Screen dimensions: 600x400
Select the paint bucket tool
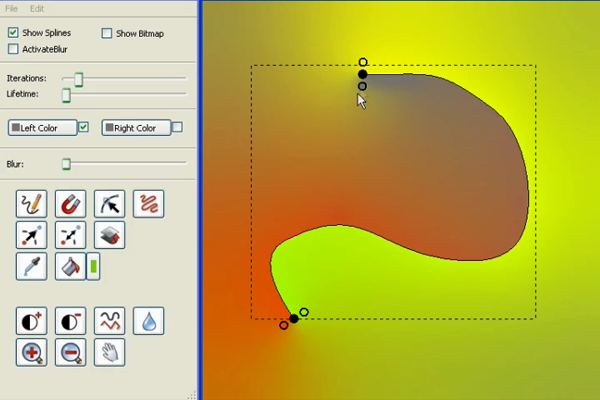pos(70,266)
